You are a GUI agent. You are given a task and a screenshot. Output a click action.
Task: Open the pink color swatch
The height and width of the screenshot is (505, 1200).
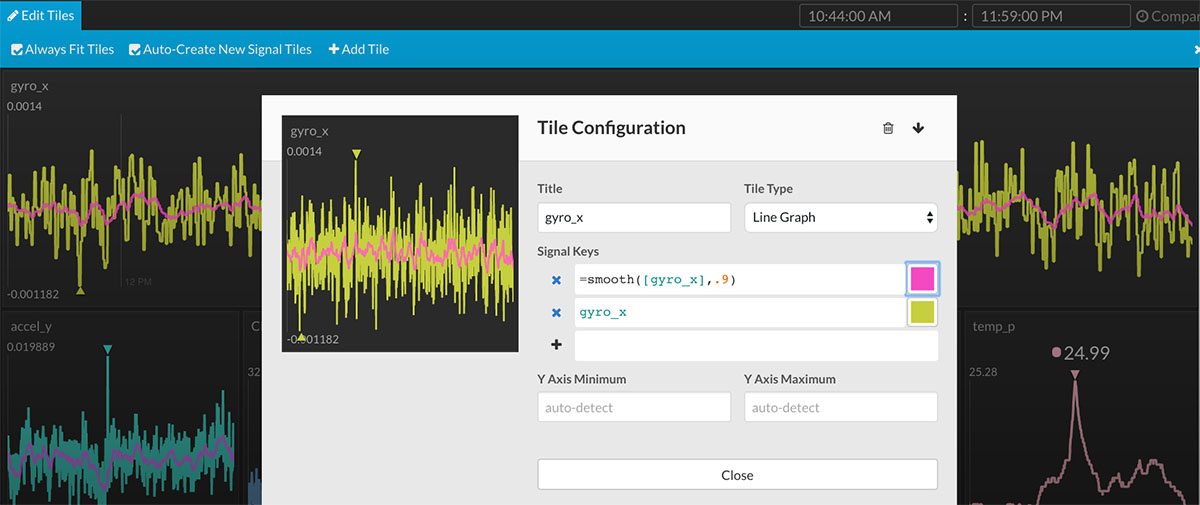pyautogui.click(x=922, y=280)
